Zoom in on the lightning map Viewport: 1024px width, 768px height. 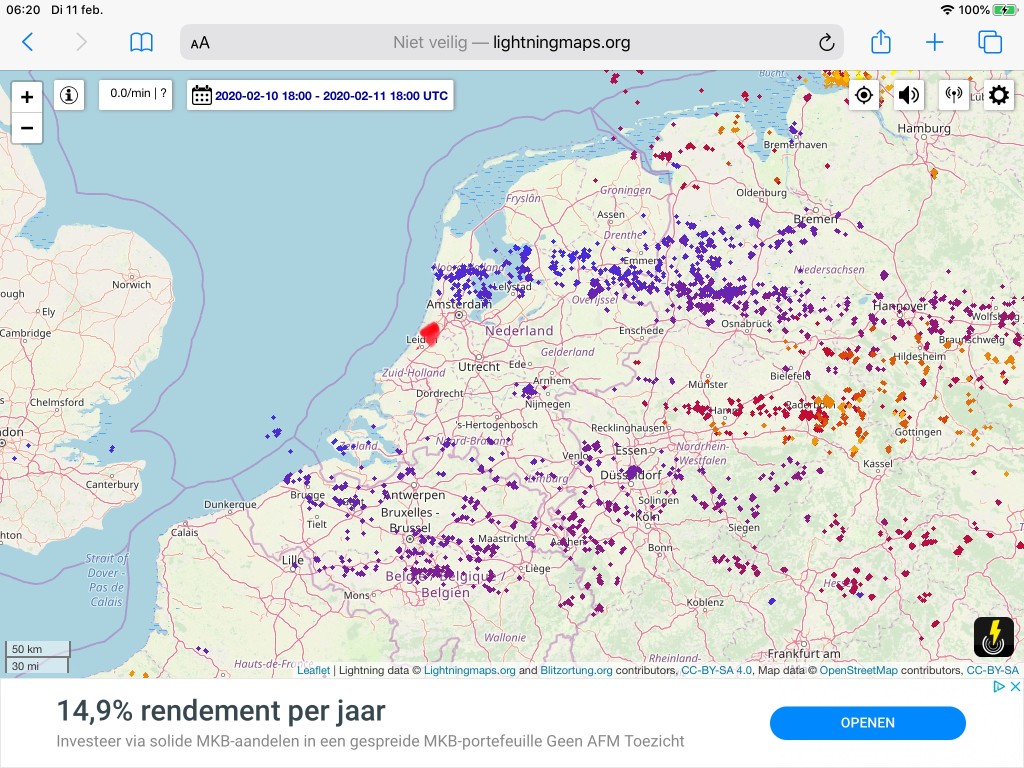tap(27, 97)
